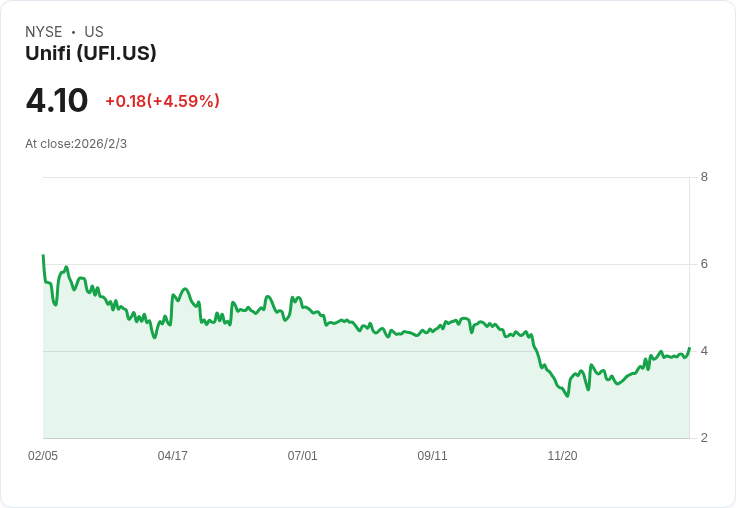Click the 07/01 date on x-axis
This screenshot has height=508, width=736.
point(303,456)
